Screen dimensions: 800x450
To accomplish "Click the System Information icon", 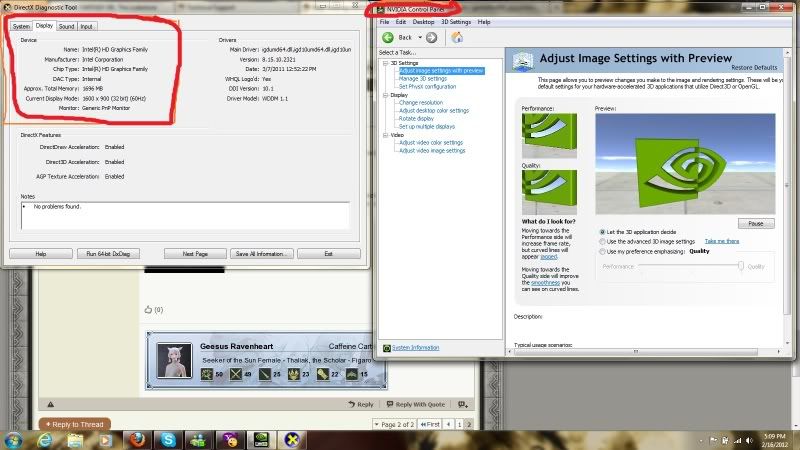I will pyautogui.click(x=387, y=348).
